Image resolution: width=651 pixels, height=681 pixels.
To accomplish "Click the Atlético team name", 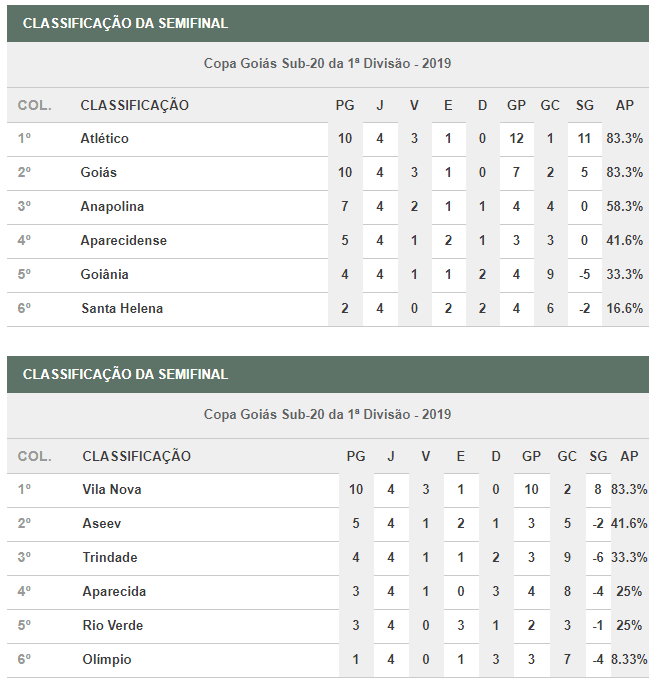I will click(x=104, y=139).
